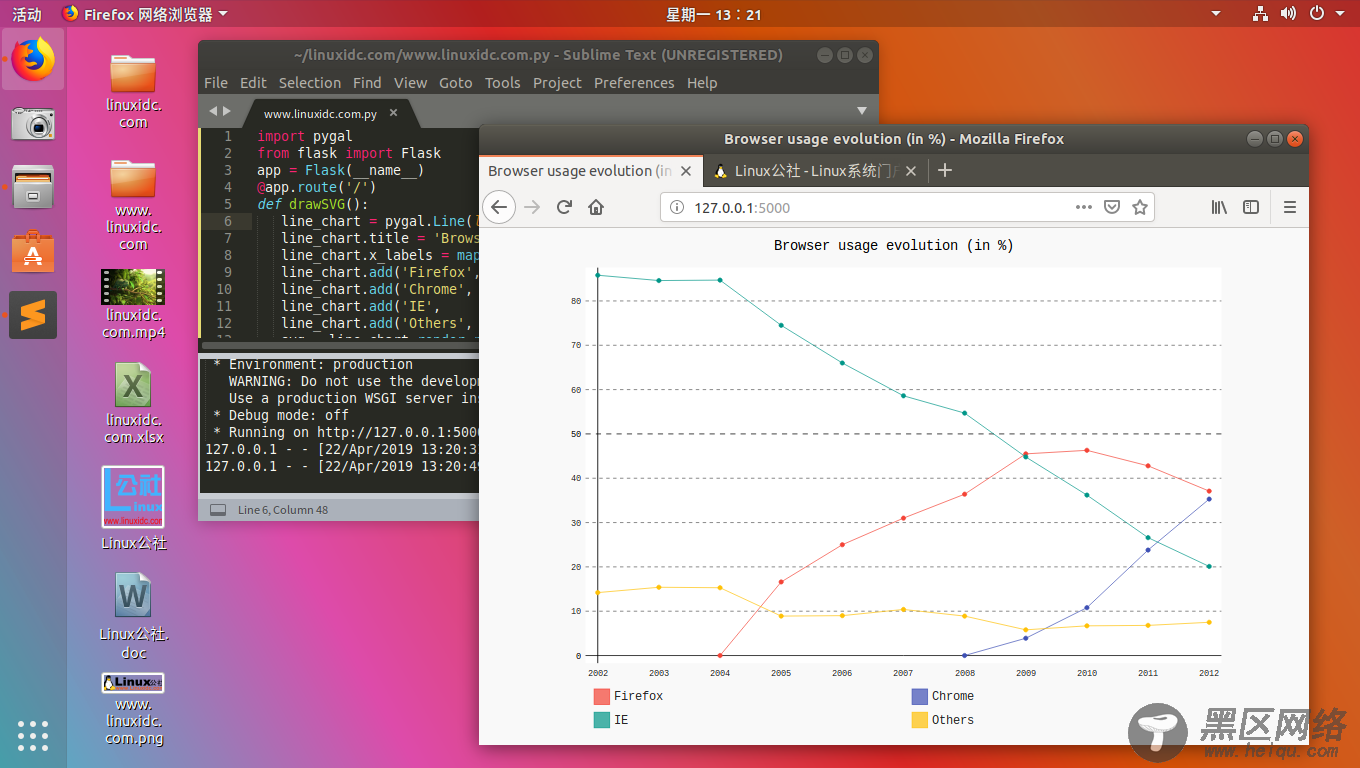Open Sublime Text Edit menu
The height and width of the screenshot is (768, 1360).
pos(253,83)
